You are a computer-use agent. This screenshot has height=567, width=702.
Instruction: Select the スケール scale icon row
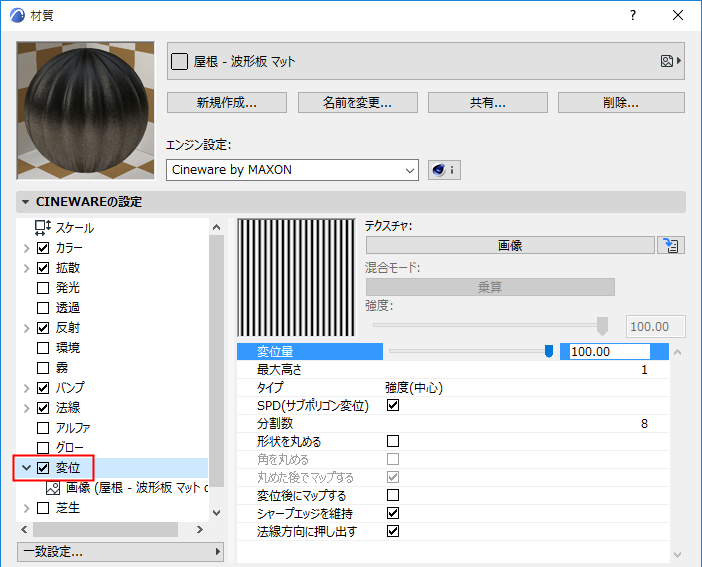pyautogui.click(x=42, y=228)
